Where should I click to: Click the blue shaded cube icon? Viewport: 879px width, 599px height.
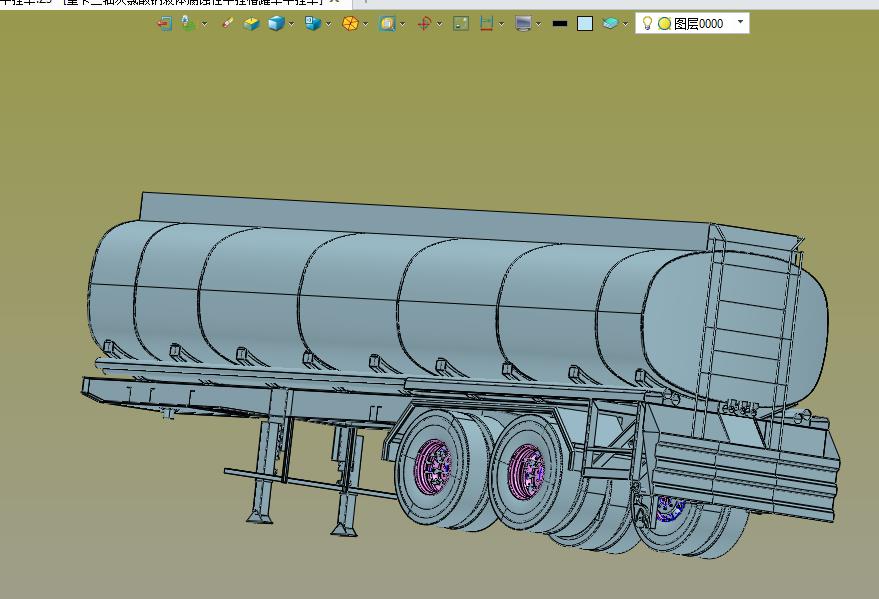(276, 24)
